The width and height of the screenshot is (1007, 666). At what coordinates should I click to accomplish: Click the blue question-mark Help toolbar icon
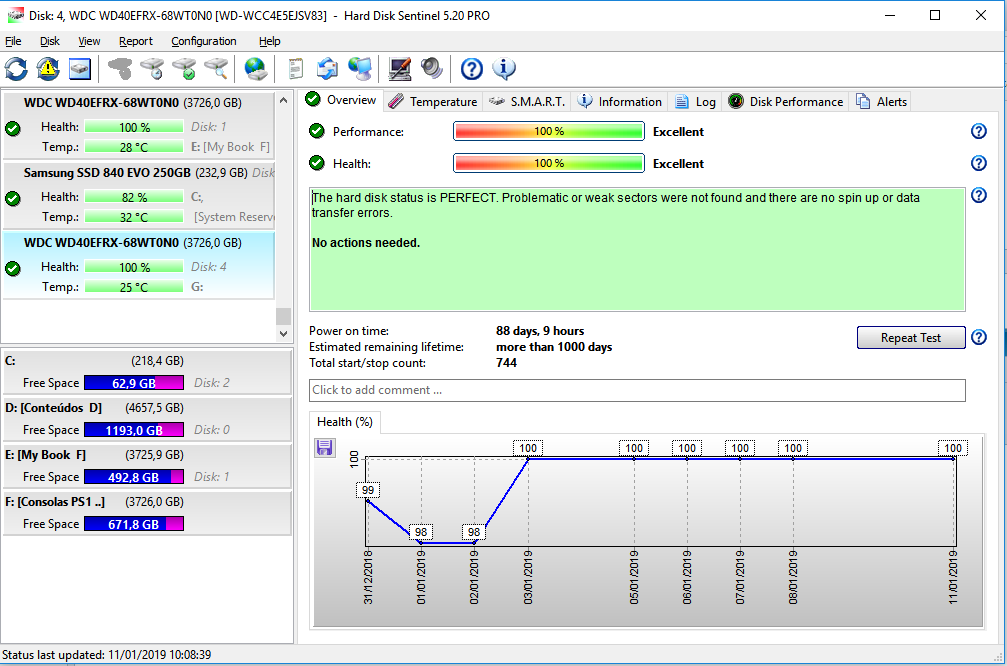pos(472,69)
